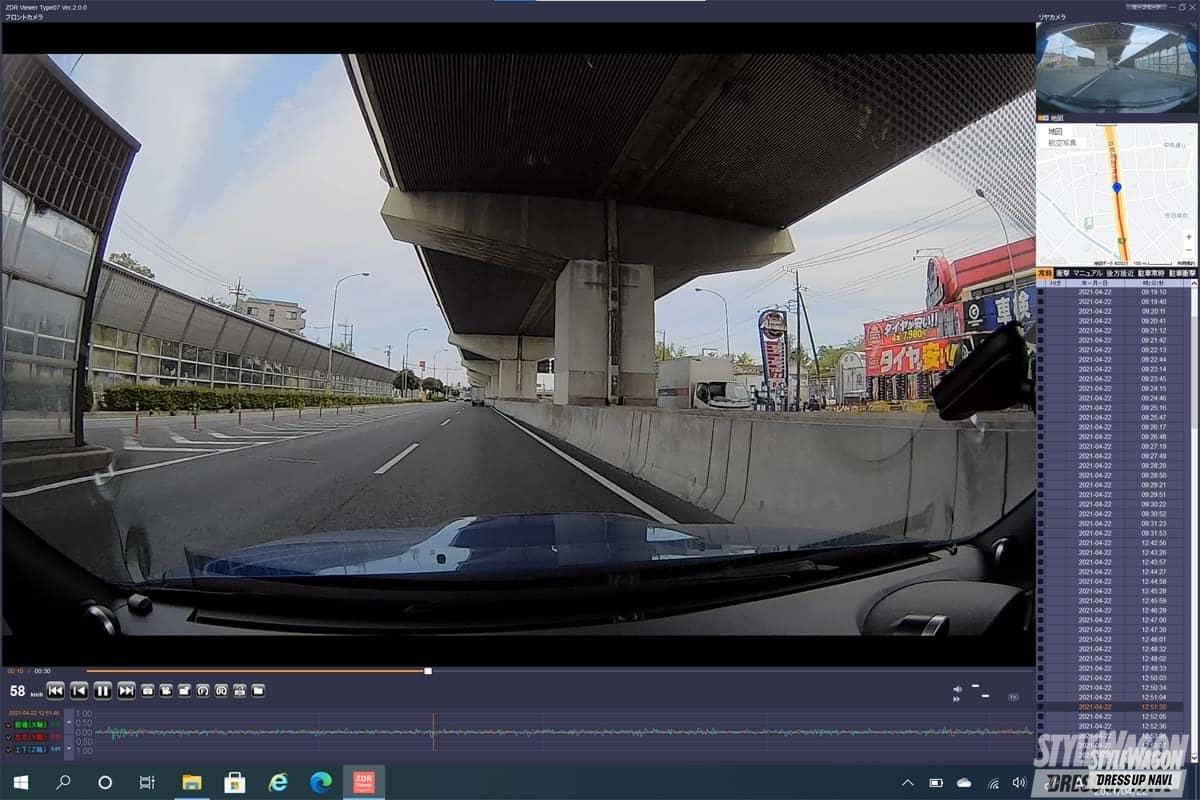
Task: Open Microsoft Edge from the taskbar
Action: [321, 782]
